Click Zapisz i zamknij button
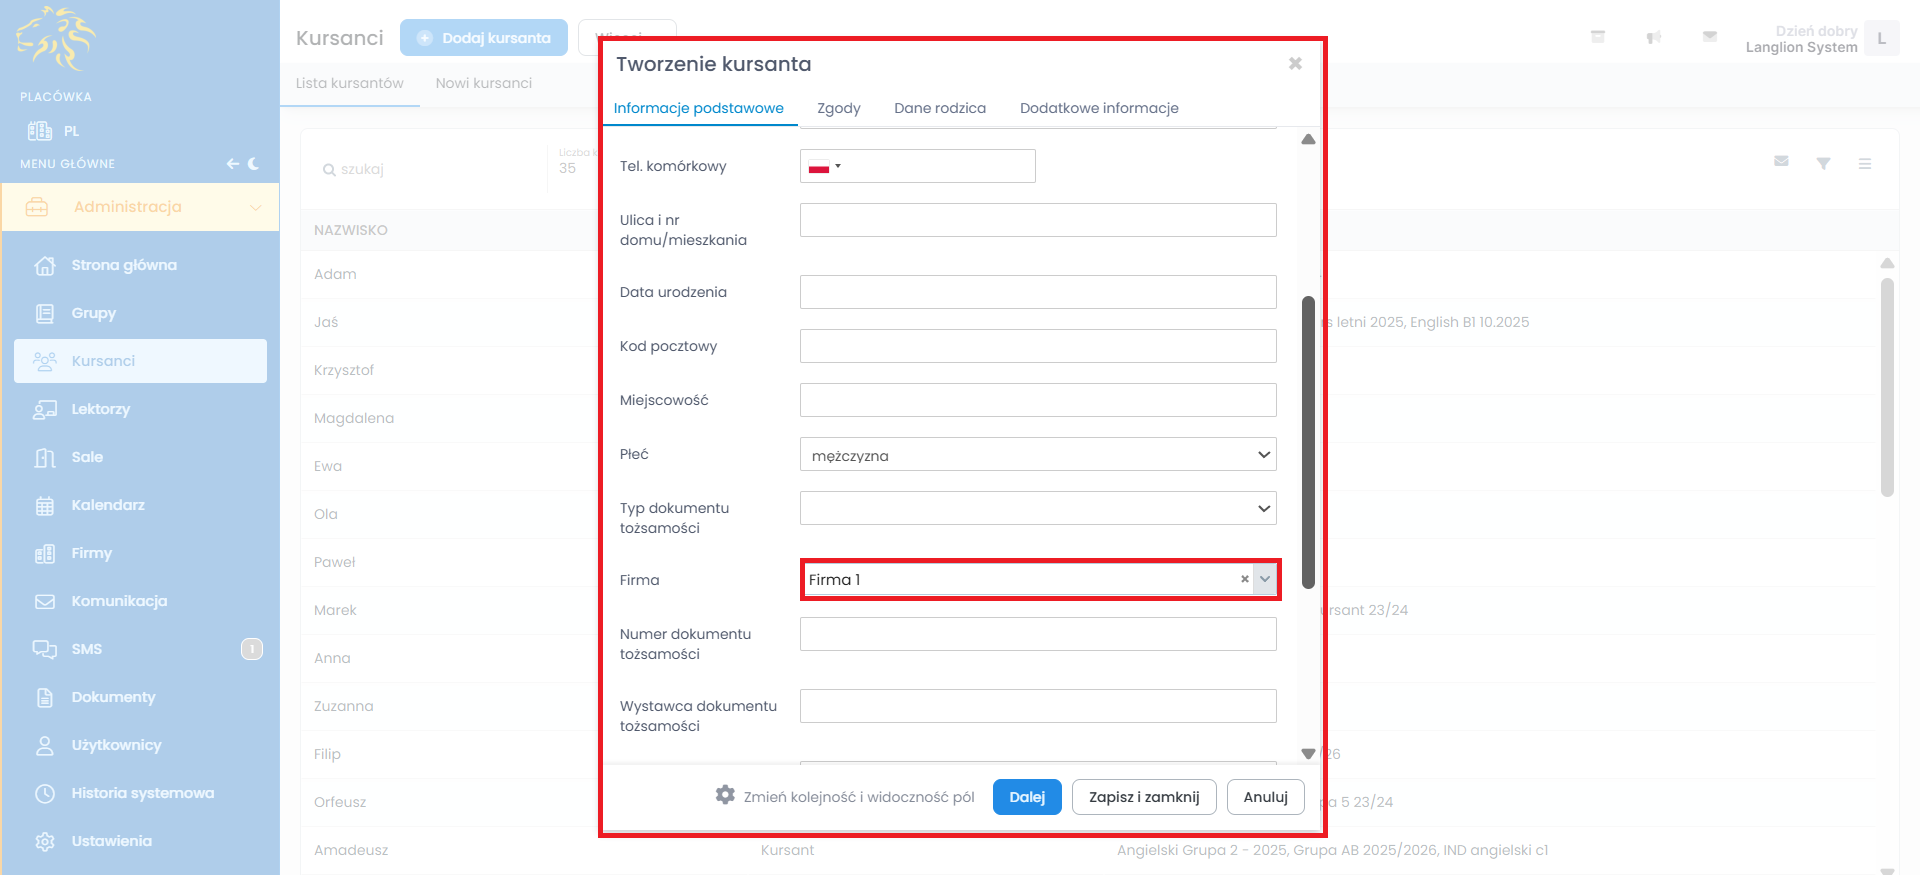Image resolution: width=1920 pixels, height=875 pixels. click(x=1143, y=797)
